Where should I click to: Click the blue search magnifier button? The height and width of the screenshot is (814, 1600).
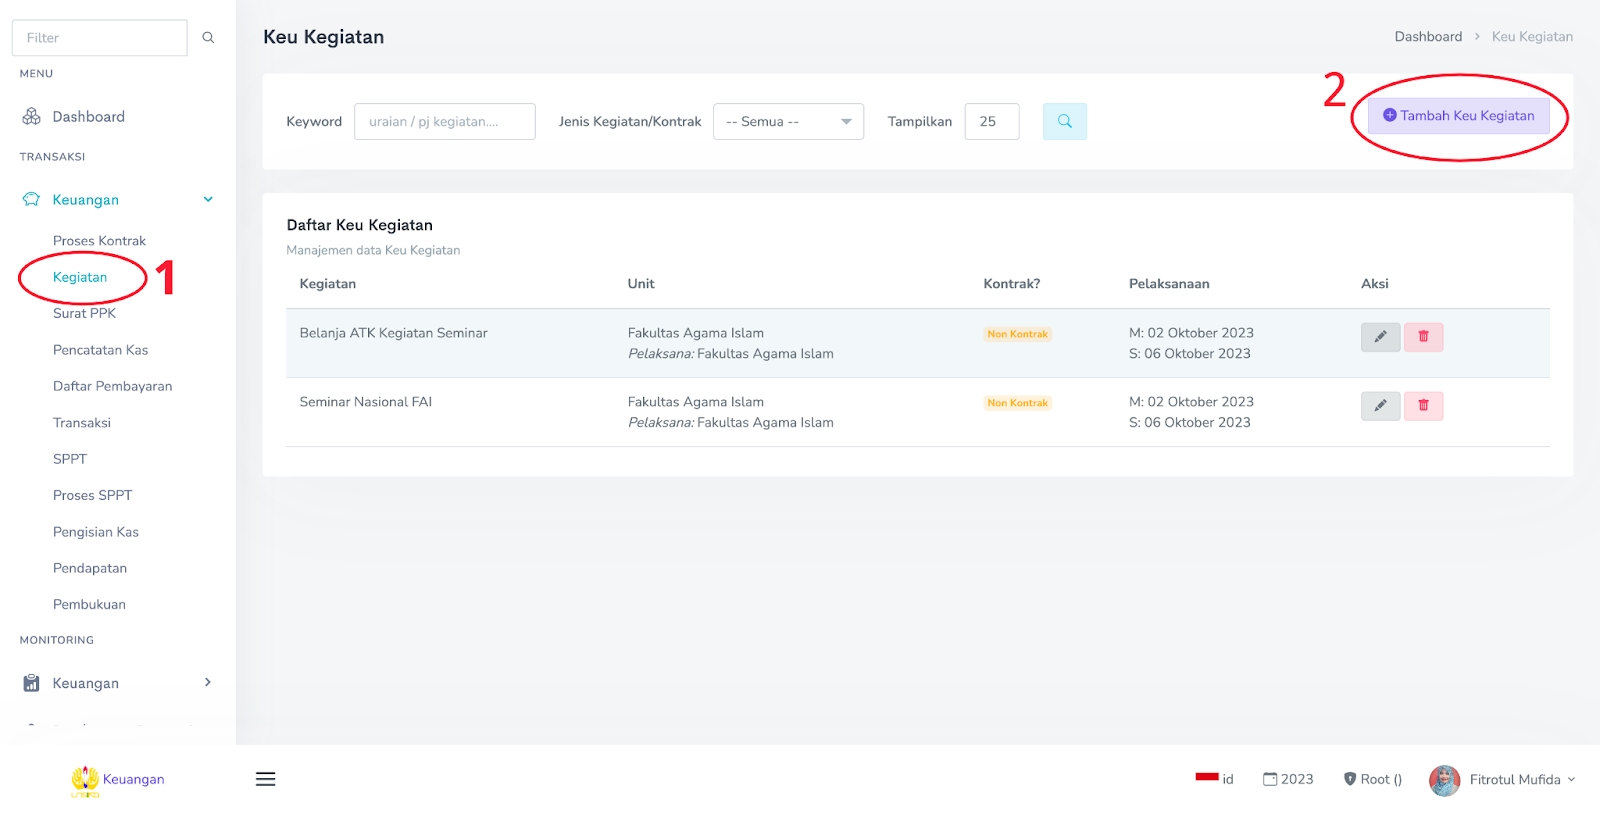click(1064, 121)
